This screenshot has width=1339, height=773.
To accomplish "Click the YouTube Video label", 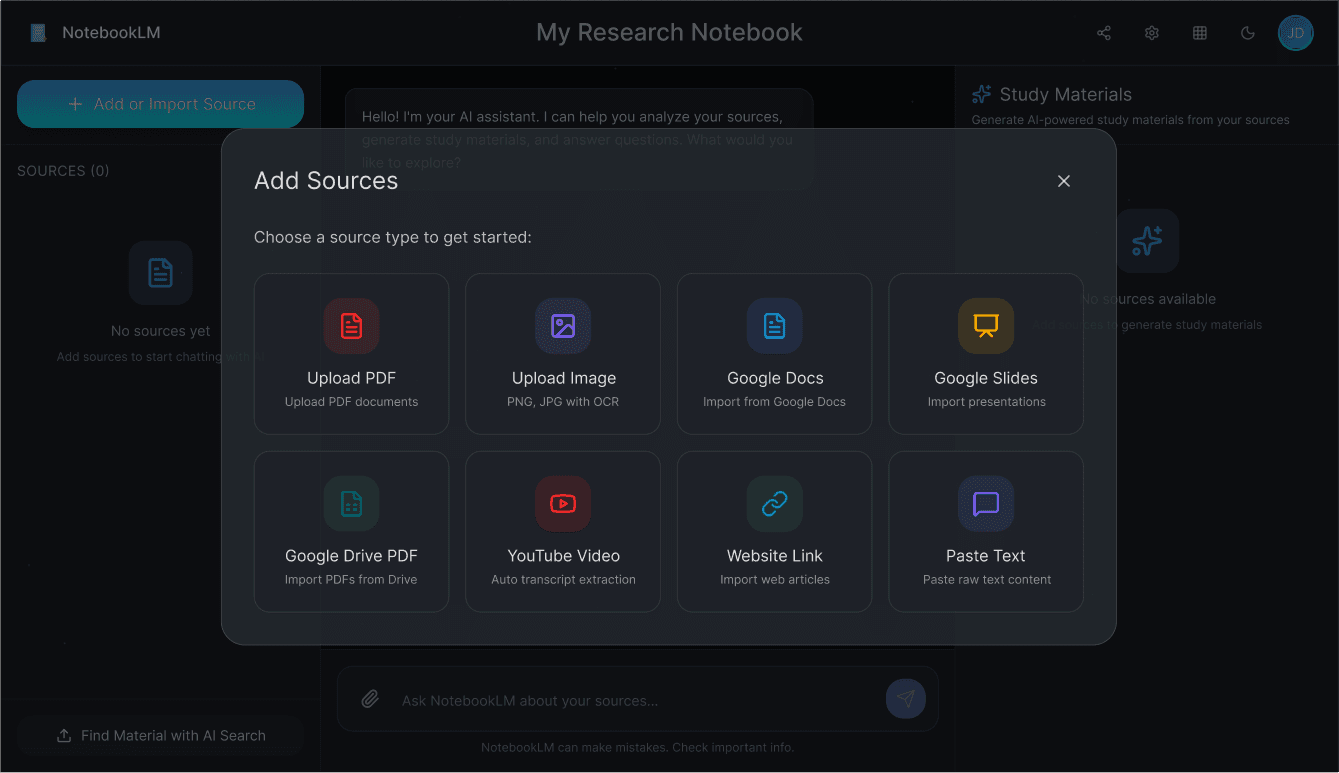I will click(563, 556).
